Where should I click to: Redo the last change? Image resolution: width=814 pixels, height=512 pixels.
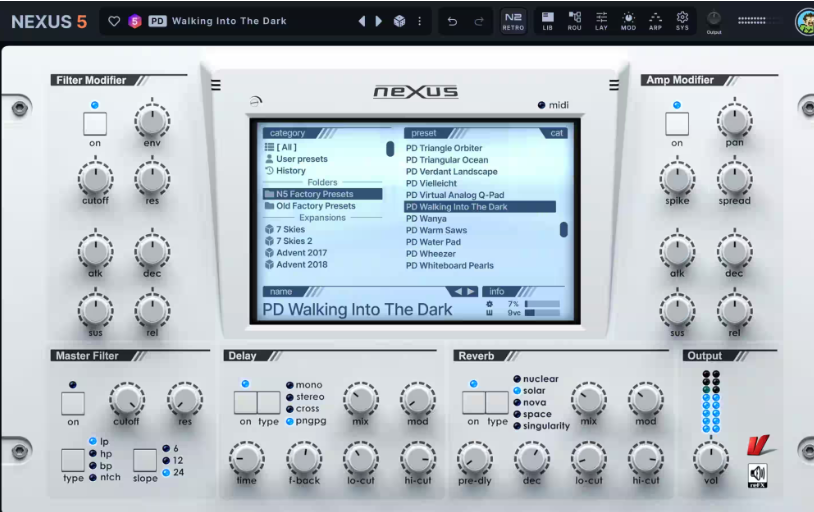[479, 21]
